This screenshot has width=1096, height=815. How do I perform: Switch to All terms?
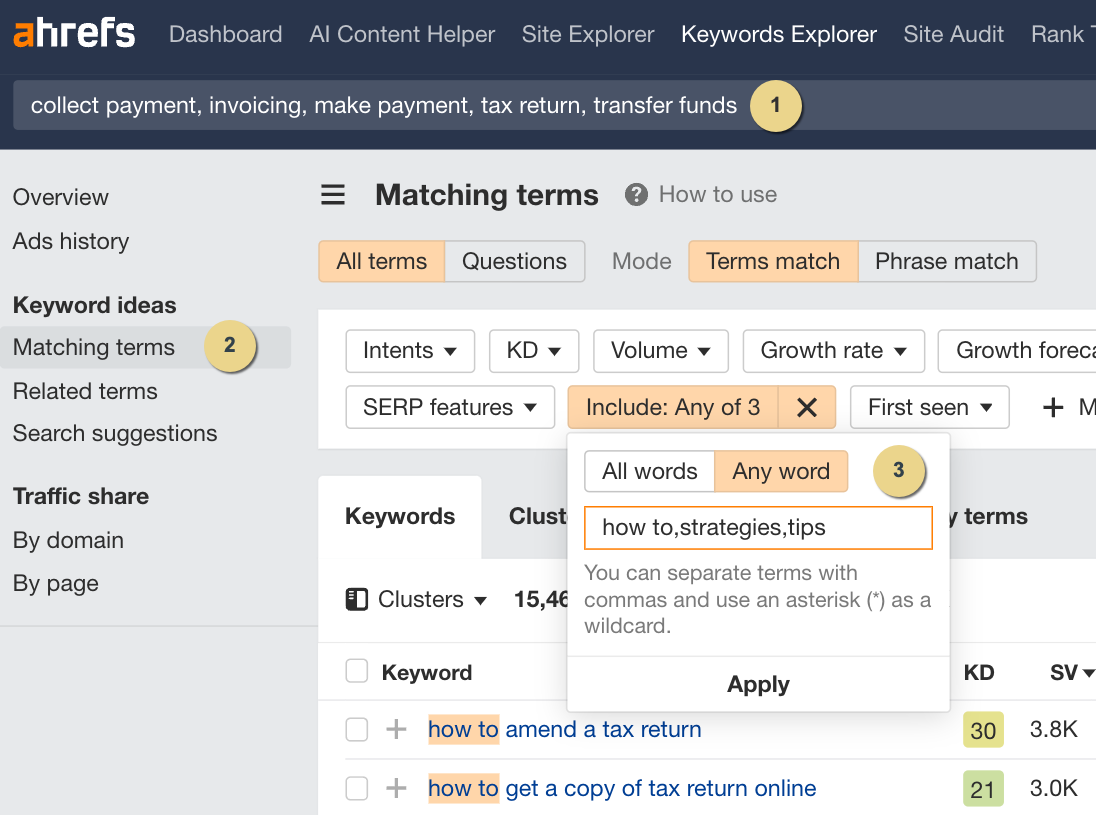(382, 261)
